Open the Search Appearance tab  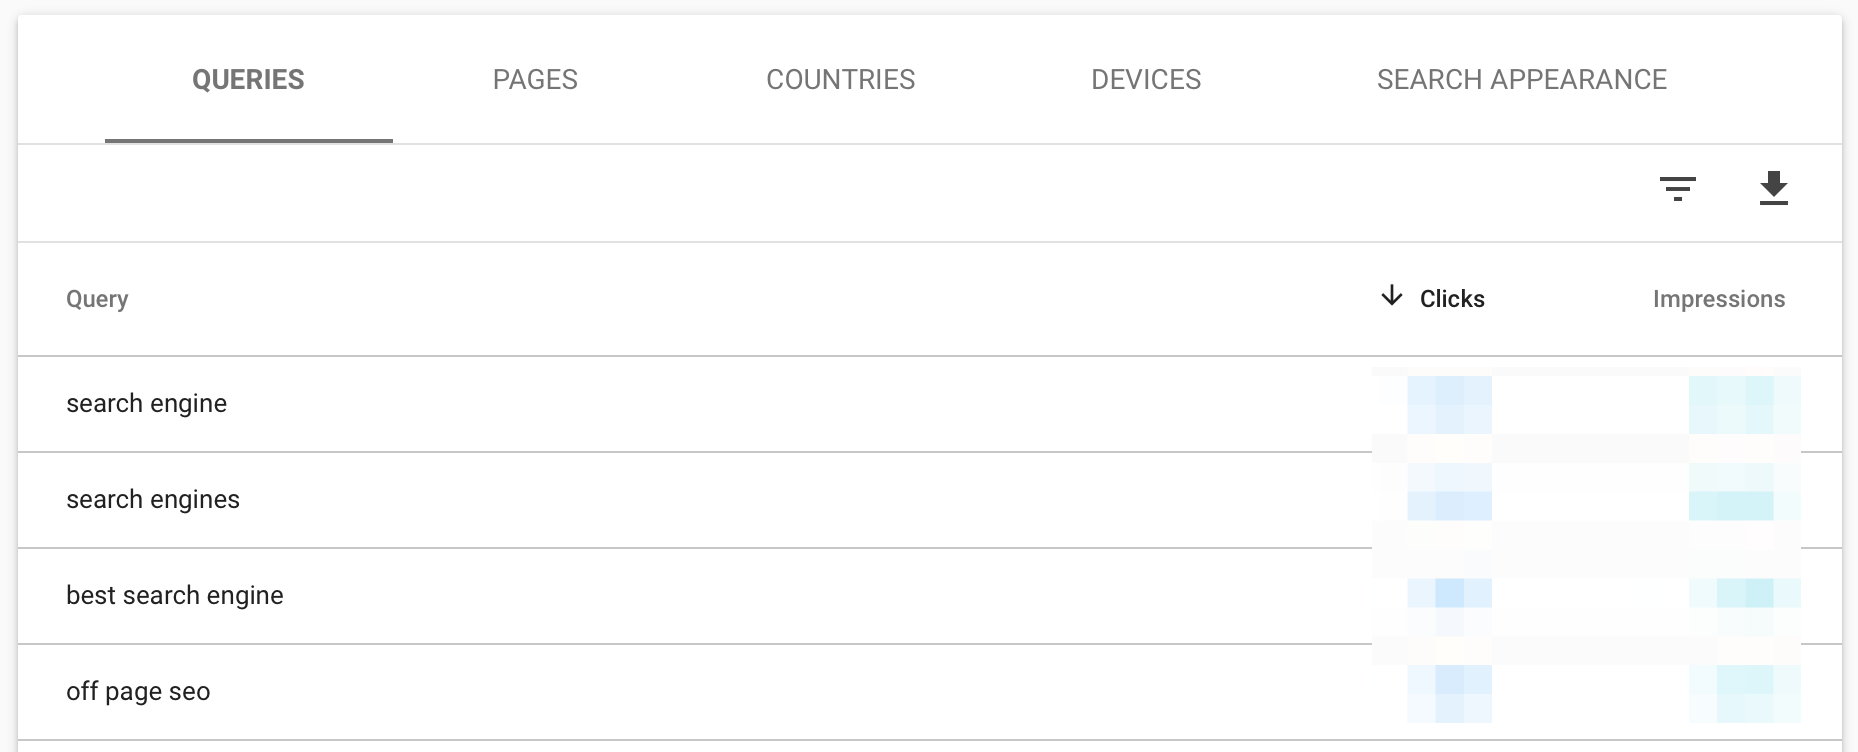click(x=1521, y=80)
